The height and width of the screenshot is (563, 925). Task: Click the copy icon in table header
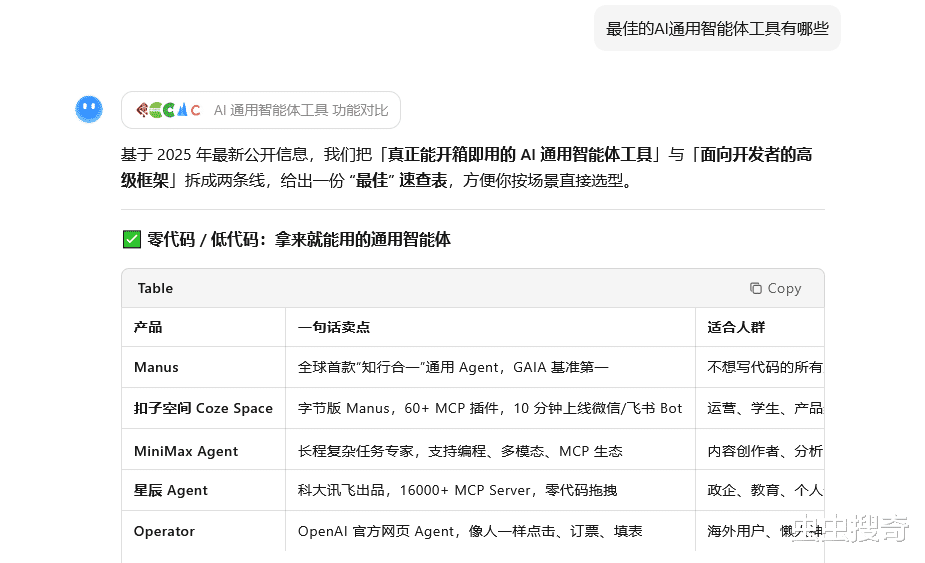coord(756,288)
